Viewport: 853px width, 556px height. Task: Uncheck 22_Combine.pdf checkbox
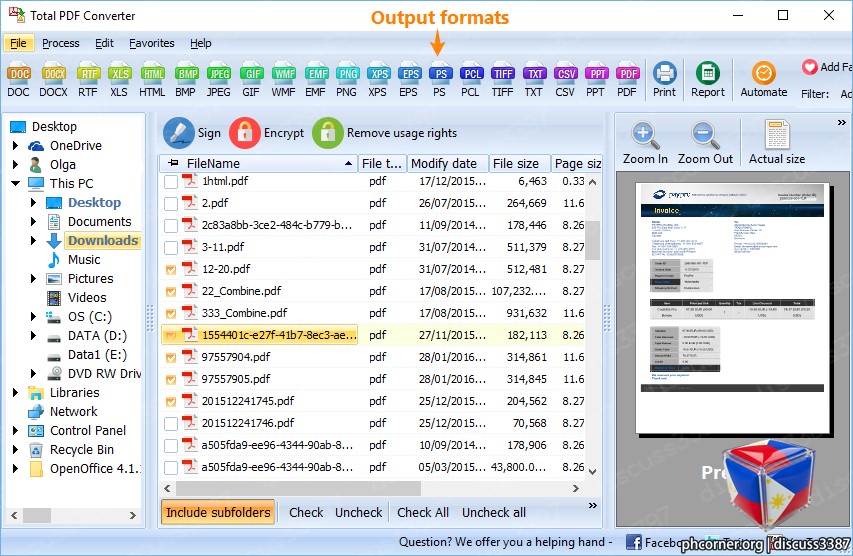coord(171,292)
